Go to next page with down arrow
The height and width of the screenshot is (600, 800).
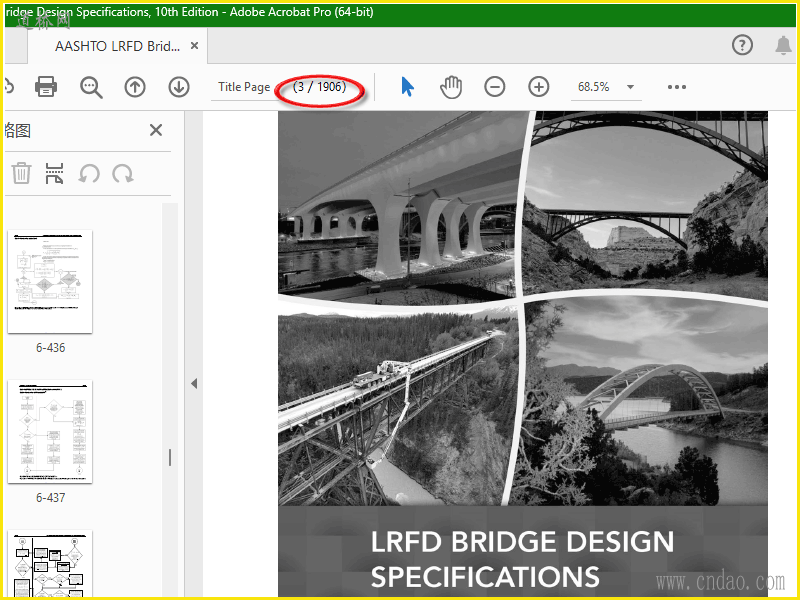[179, 87]
